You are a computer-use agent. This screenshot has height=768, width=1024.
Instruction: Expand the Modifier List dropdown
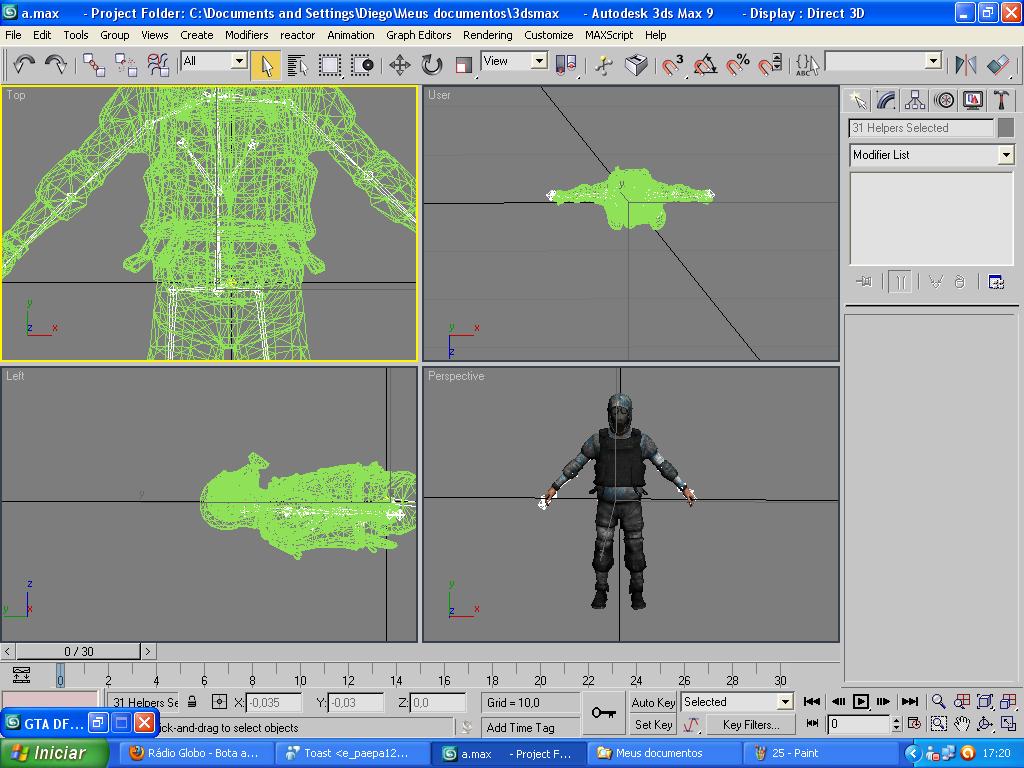click(1006, 155)
